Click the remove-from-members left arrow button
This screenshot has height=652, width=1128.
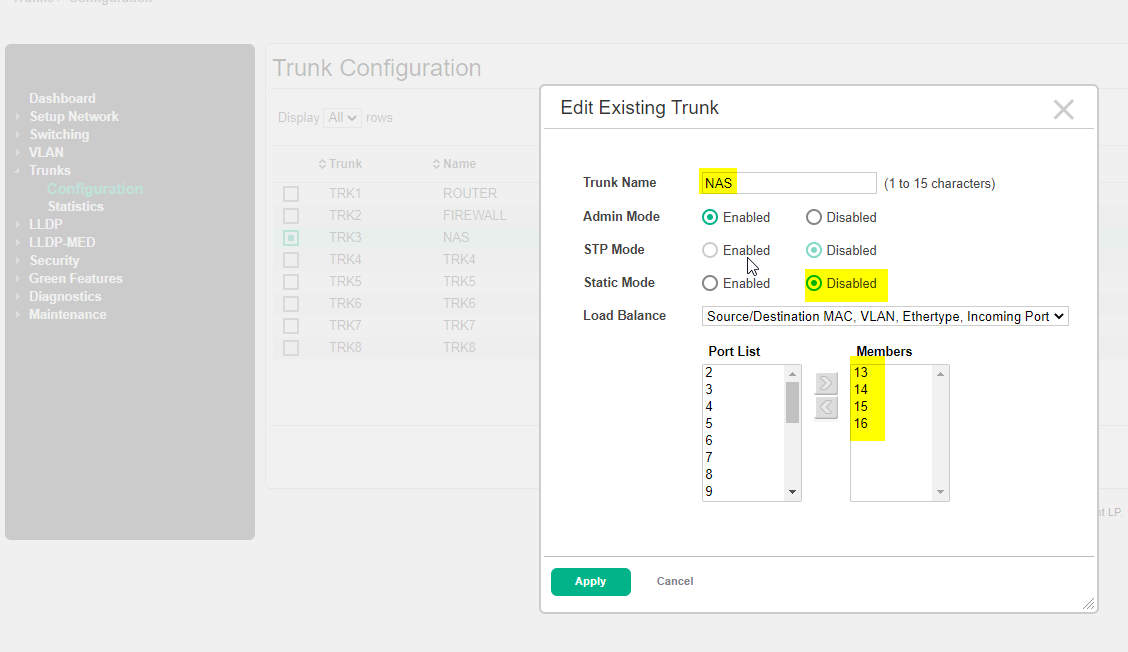click(x=825, y=407)
